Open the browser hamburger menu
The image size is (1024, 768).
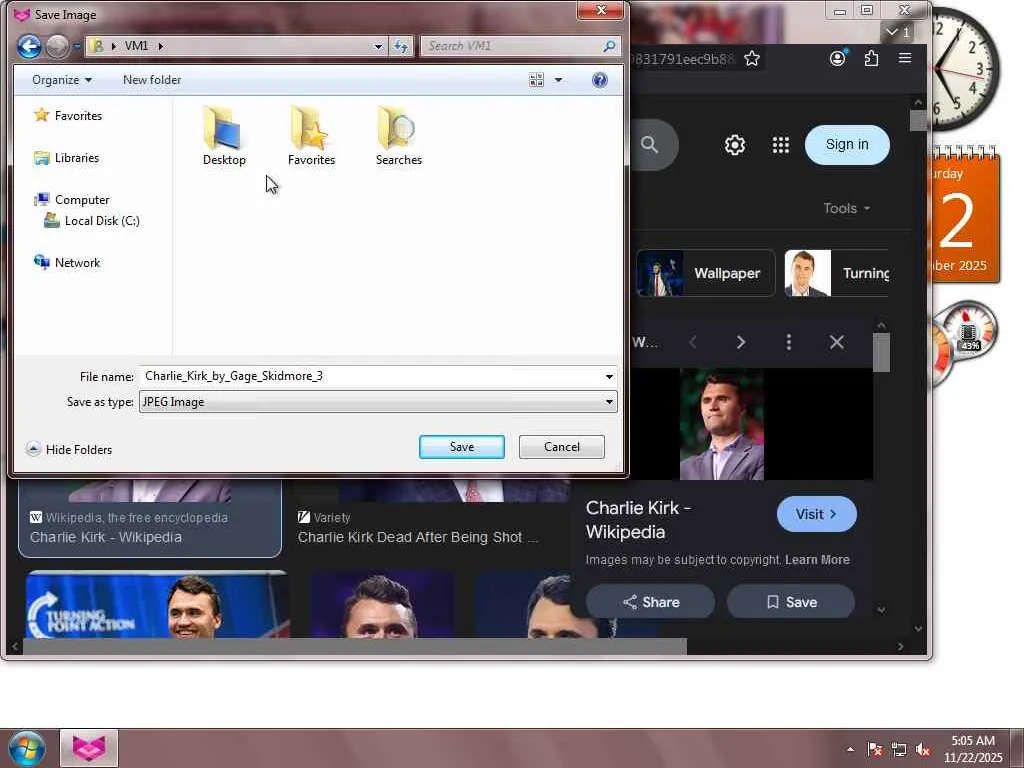point(904,58)
